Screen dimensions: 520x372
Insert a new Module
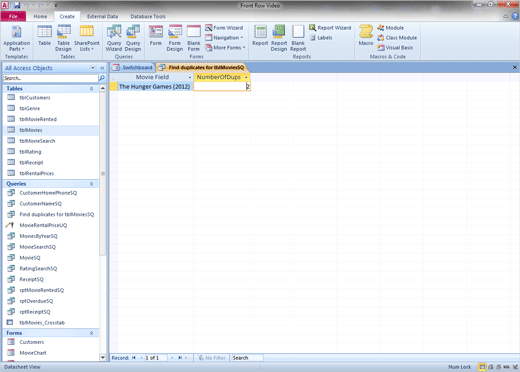click(391, 28)
